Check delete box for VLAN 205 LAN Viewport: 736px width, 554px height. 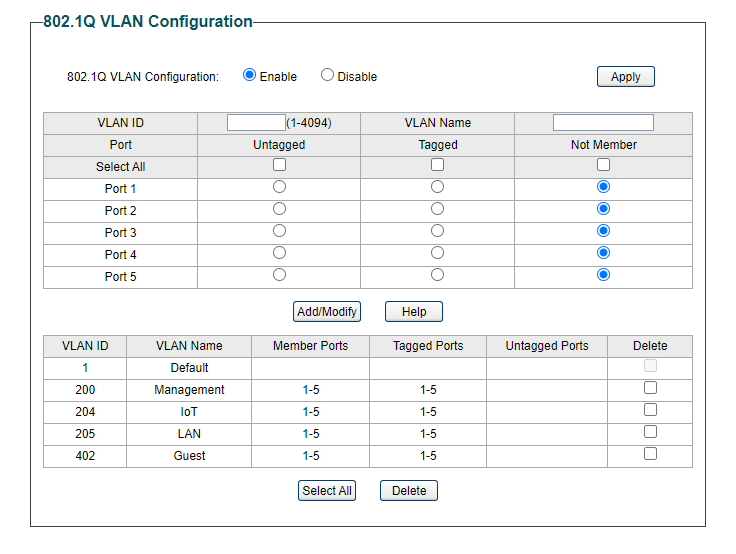[x=650, y=432]
